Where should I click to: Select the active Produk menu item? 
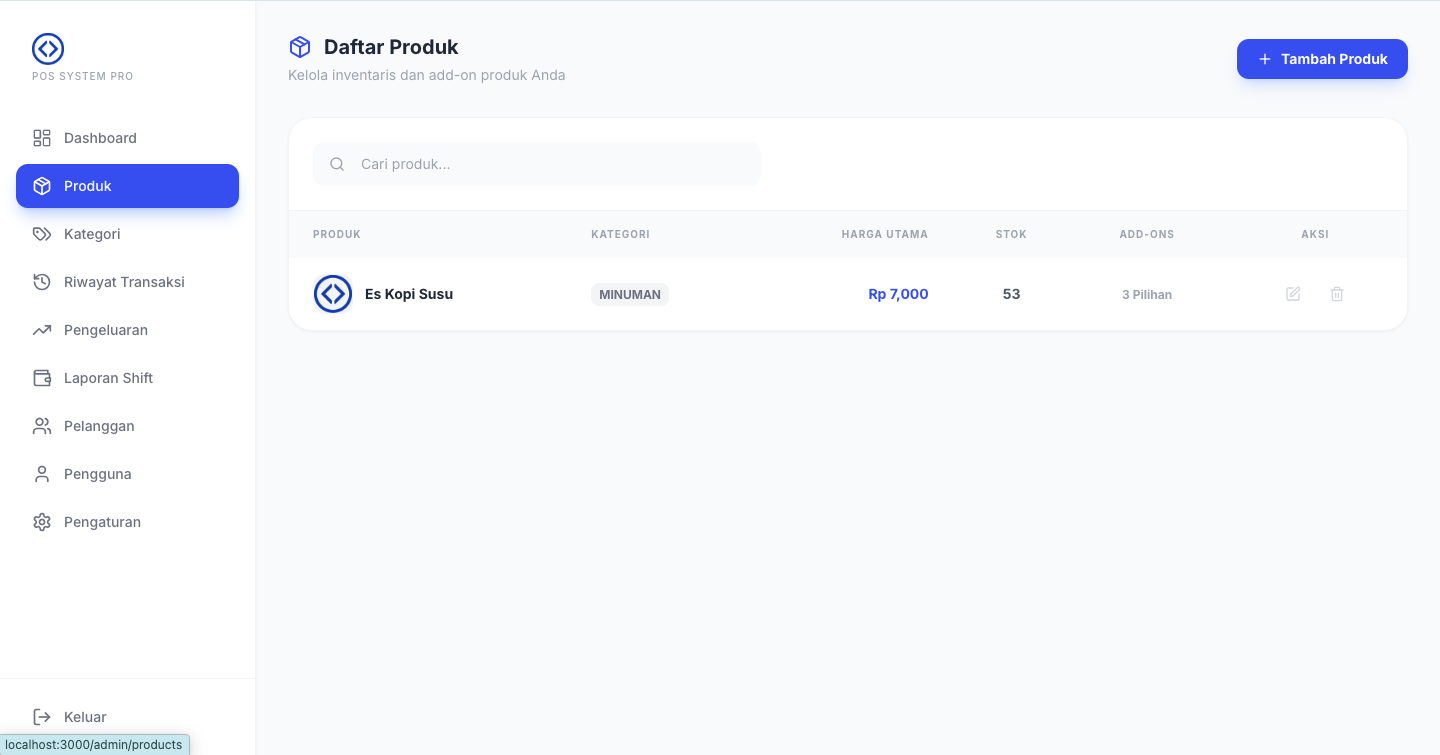[127, 186]
